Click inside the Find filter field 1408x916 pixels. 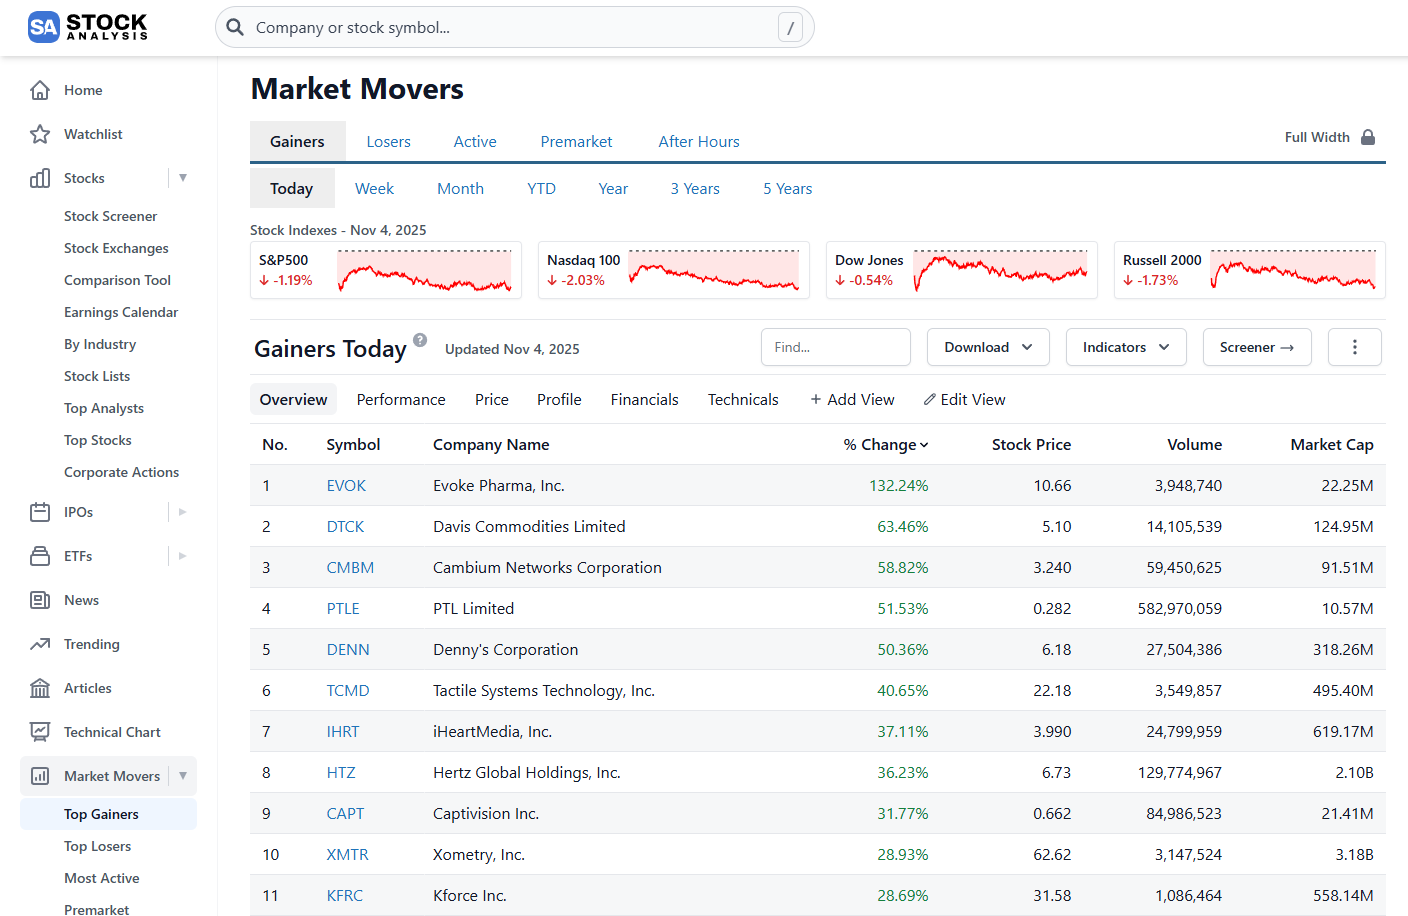pyautogui.click(x=836, y=347)
